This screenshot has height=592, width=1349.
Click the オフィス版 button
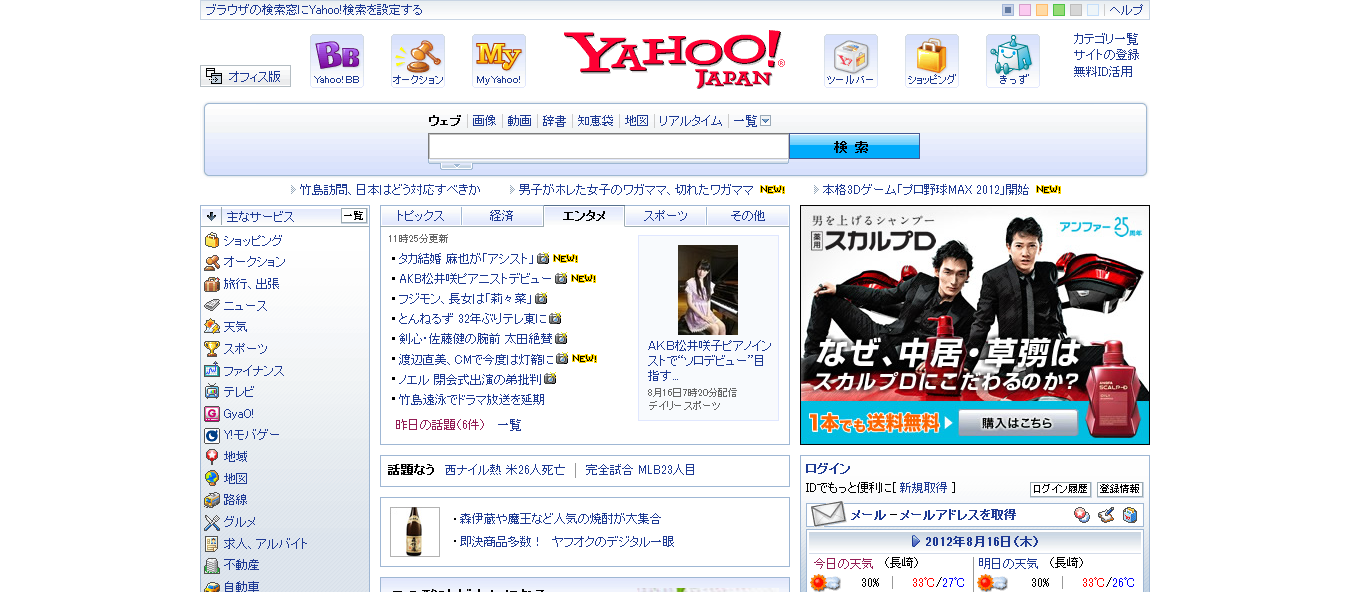[245, 76]
